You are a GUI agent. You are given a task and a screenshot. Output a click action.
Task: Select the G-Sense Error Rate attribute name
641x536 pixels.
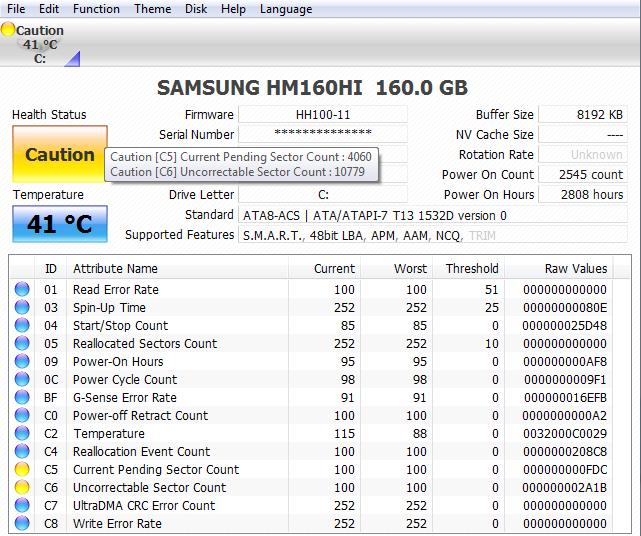coord(125,397)
